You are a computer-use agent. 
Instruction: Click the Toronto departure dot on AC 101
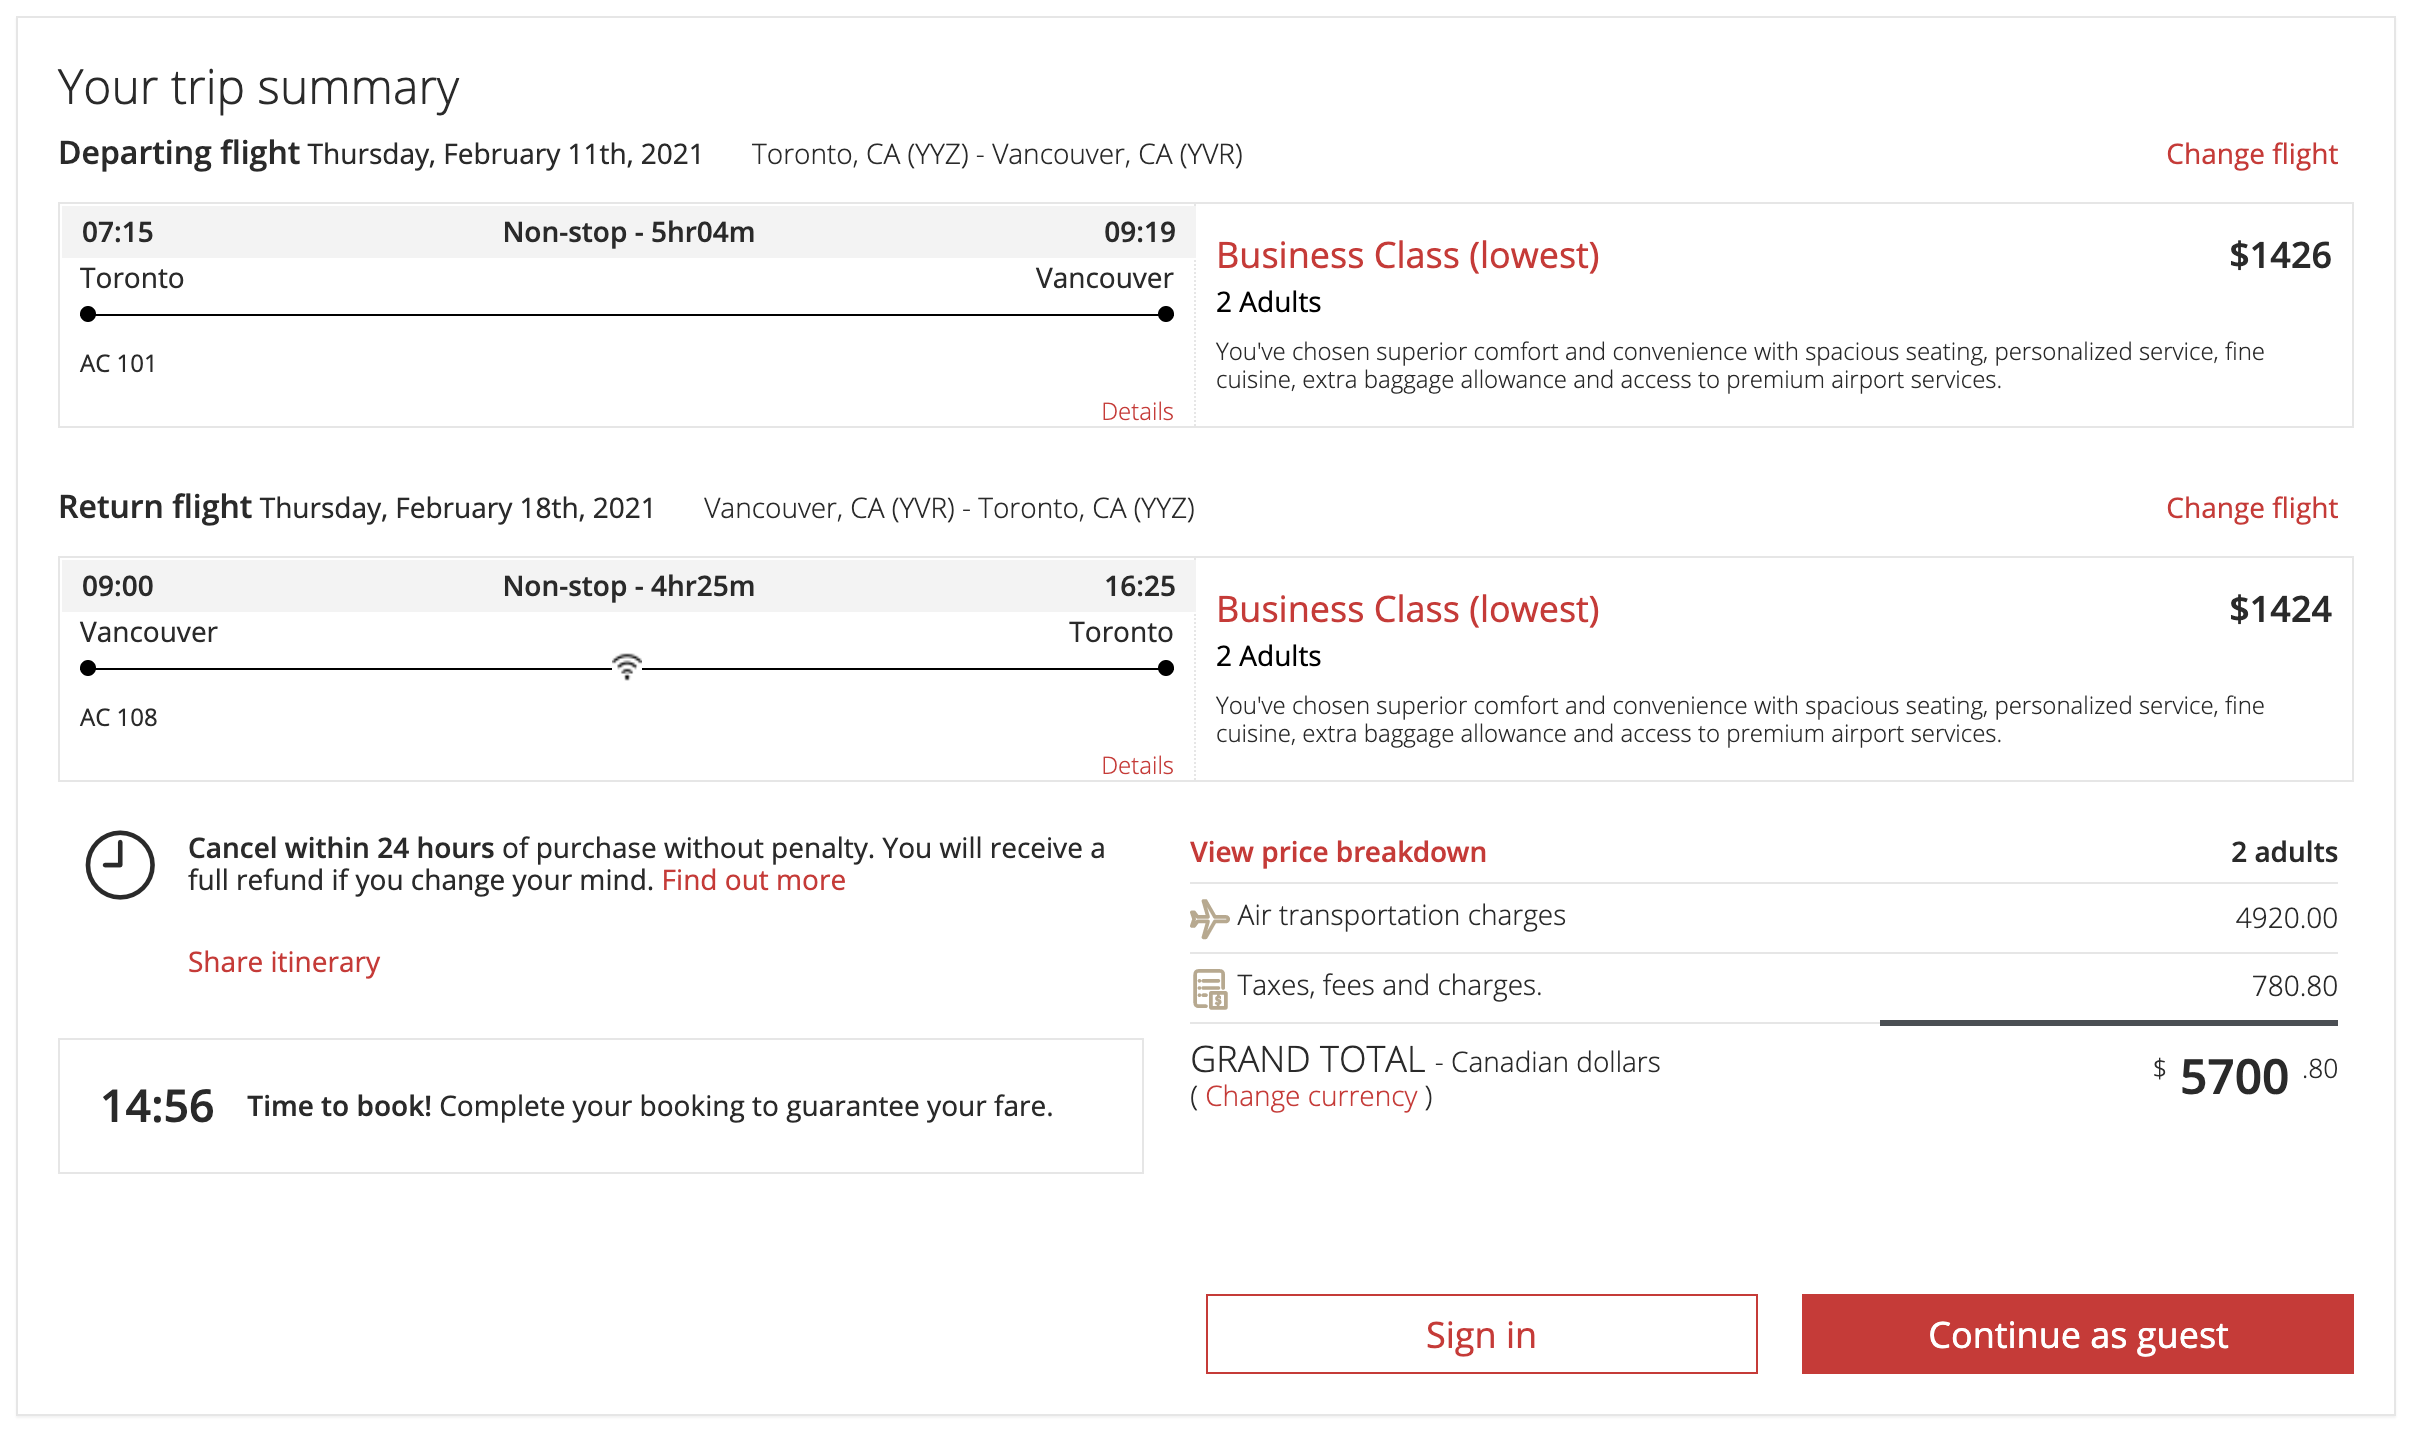[88, 314]
